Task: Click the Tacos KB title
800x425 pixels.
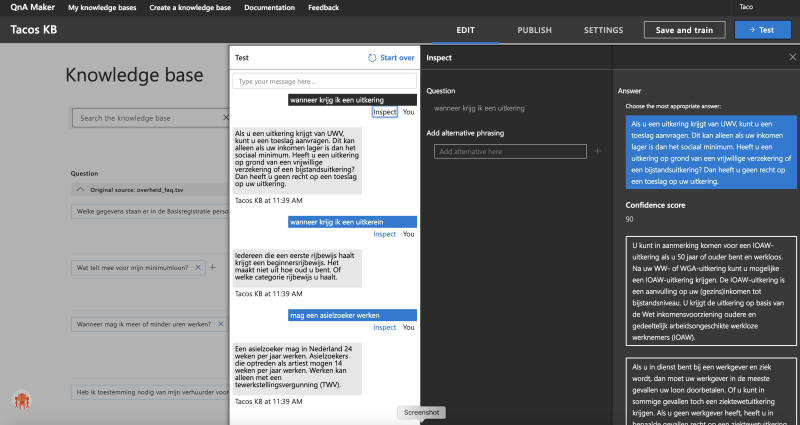Action: pos(34,30)
